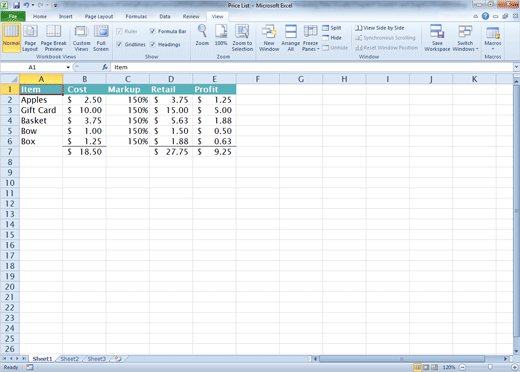
Task: Select the Gift Card cell
Action: (41, 110)
